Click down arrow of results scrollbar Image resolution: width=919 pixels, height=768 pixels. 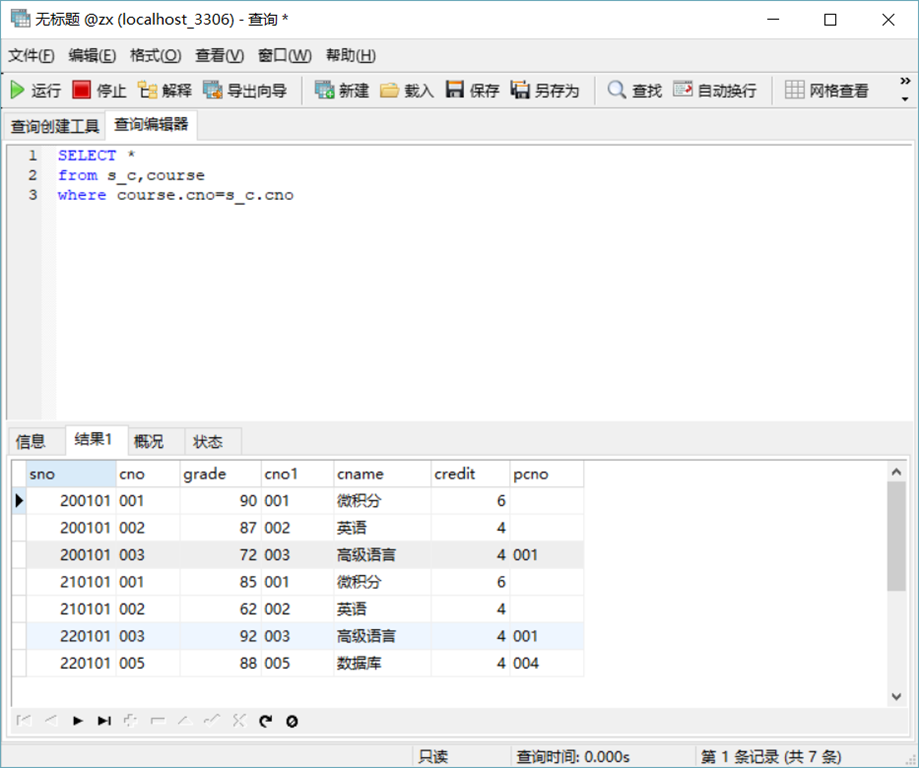point(896,696)
